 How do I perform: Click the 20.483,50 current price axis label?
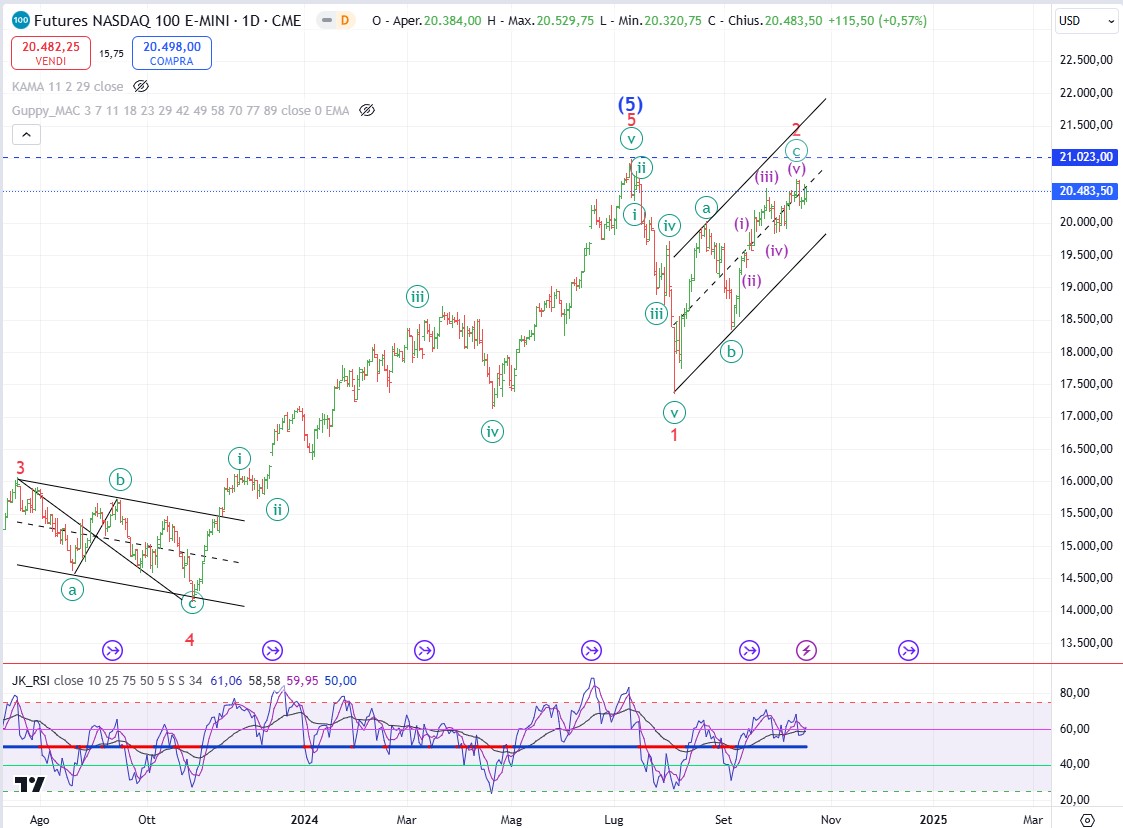tap(1086, 191)
